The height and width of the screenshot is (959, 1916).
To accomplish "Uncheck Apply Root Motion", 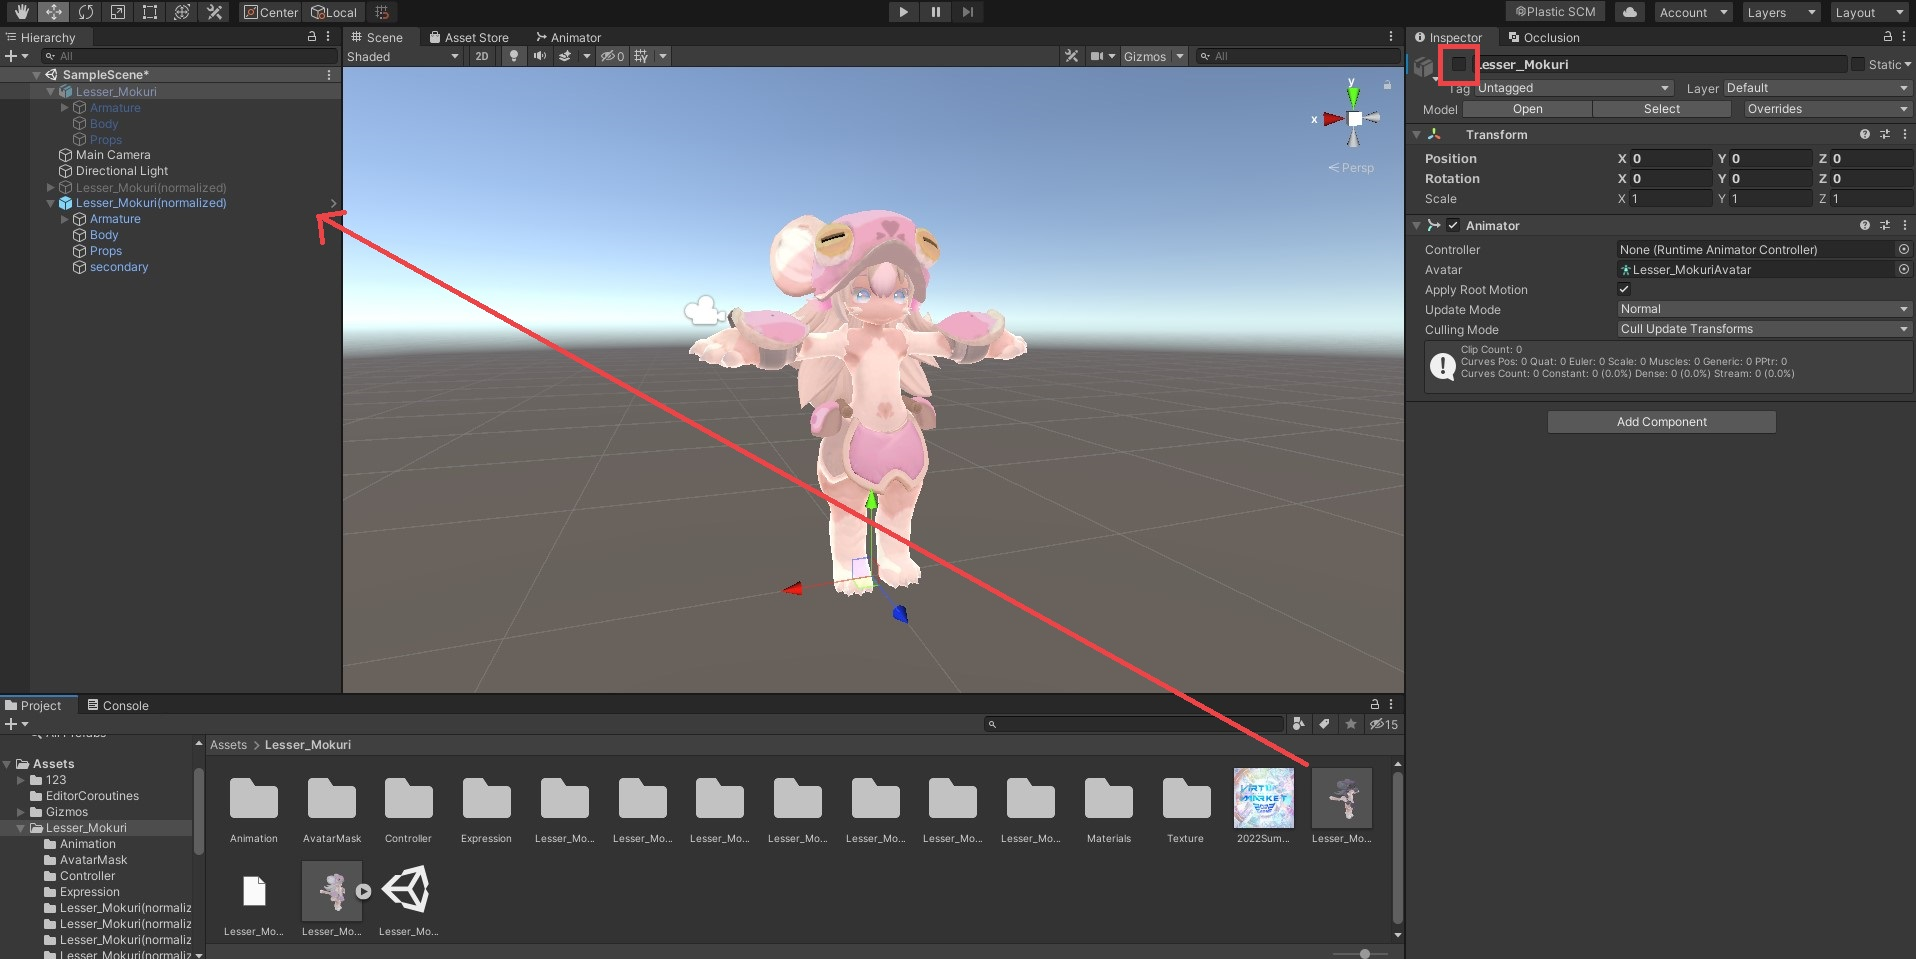I will pyautogui.click(x=1624, y=289).
